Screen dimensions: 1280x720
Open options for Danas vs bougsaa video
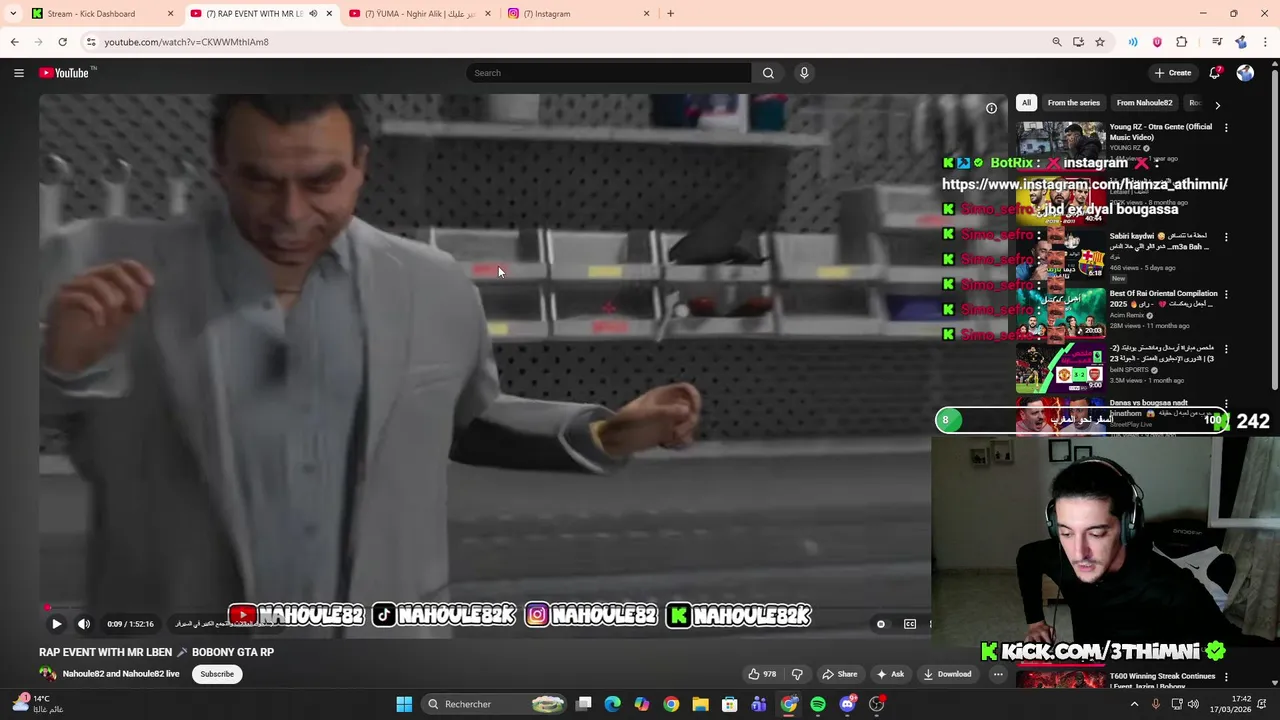[1226, 404]
